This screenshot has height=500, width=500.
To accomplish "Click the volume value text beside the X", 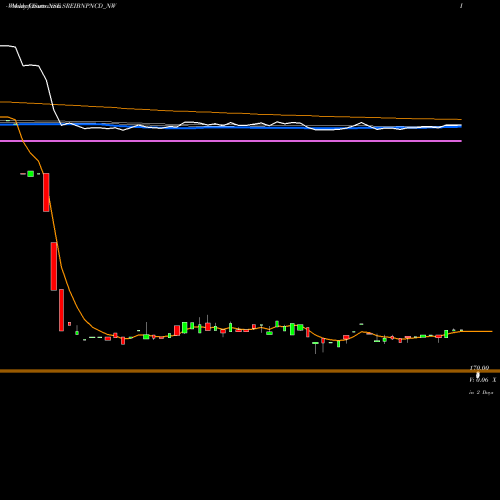I will pos(479,380).
